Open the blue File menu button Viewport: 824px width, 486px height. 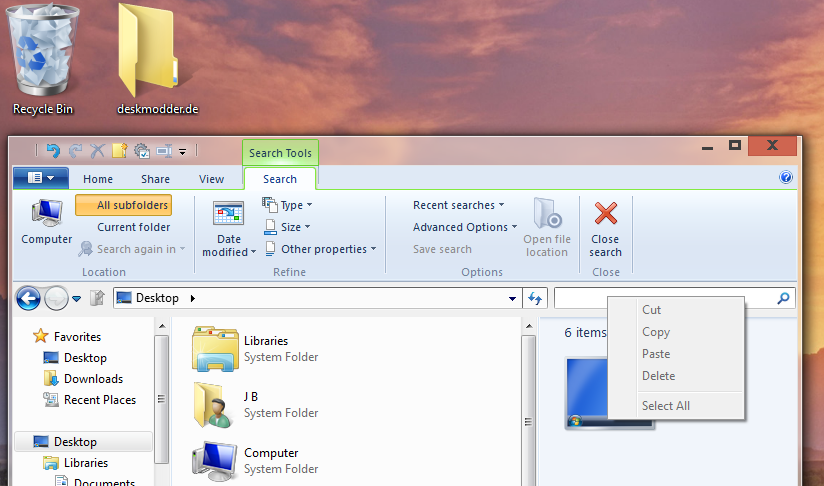click(41, 178)
